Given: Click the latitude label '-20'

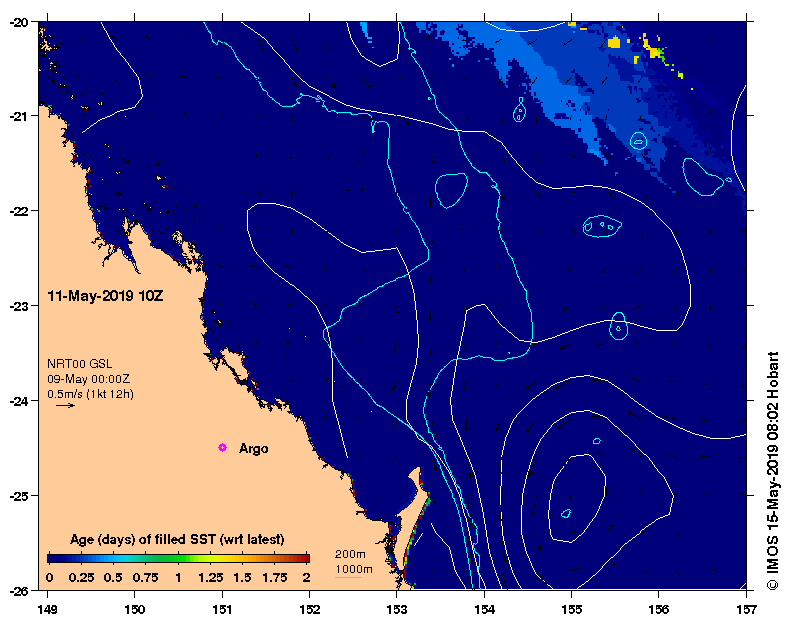Looking at the screenshot, I should pos(20,22).
